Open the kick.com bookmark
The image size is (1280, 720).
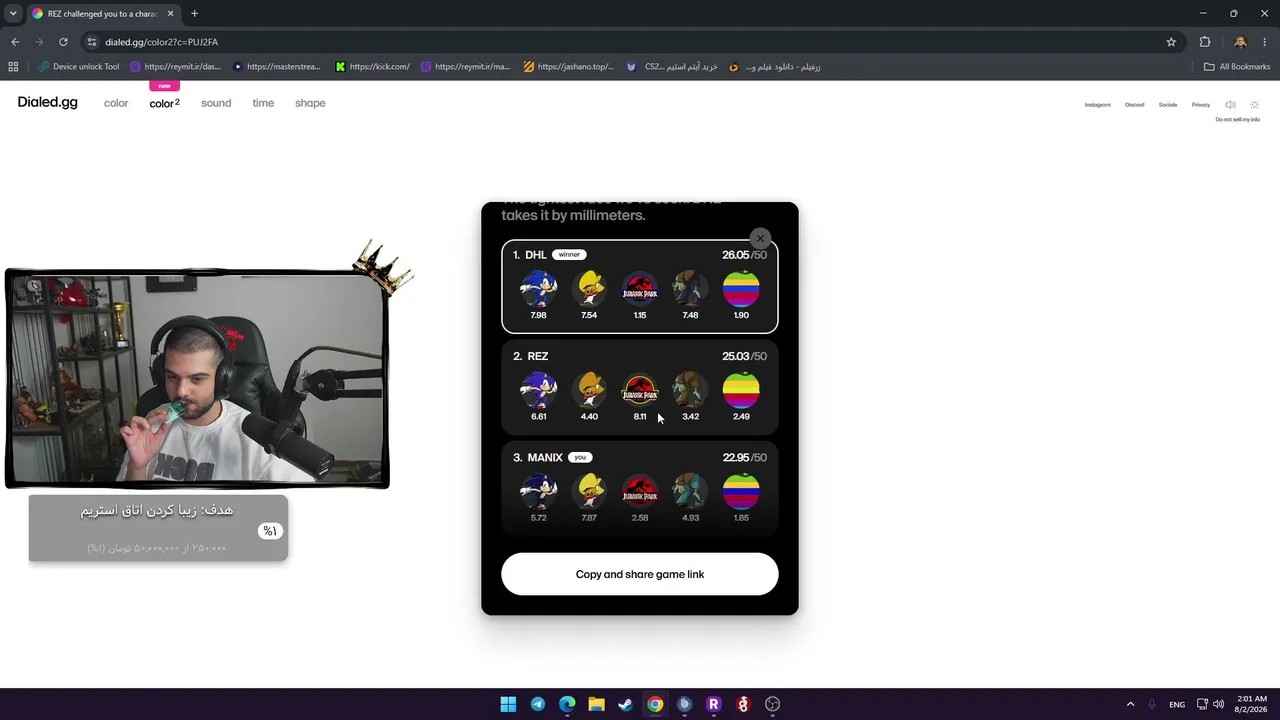[372, 67]
